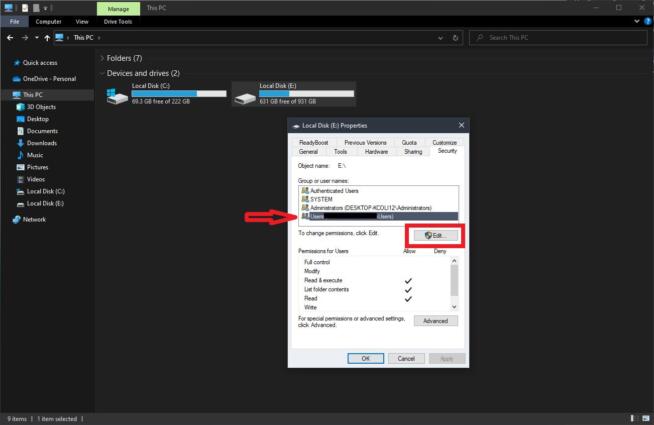654x425 pixels.
Task: Switch to the Tools tab
Action: click(340, 152)
